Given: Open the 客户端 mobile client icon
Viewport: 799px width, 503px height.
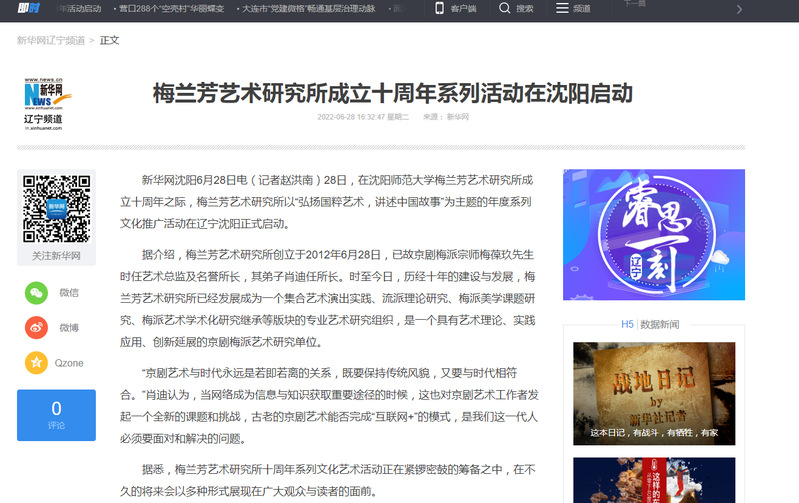Looking at the screenshot, I should pos(440,9).
